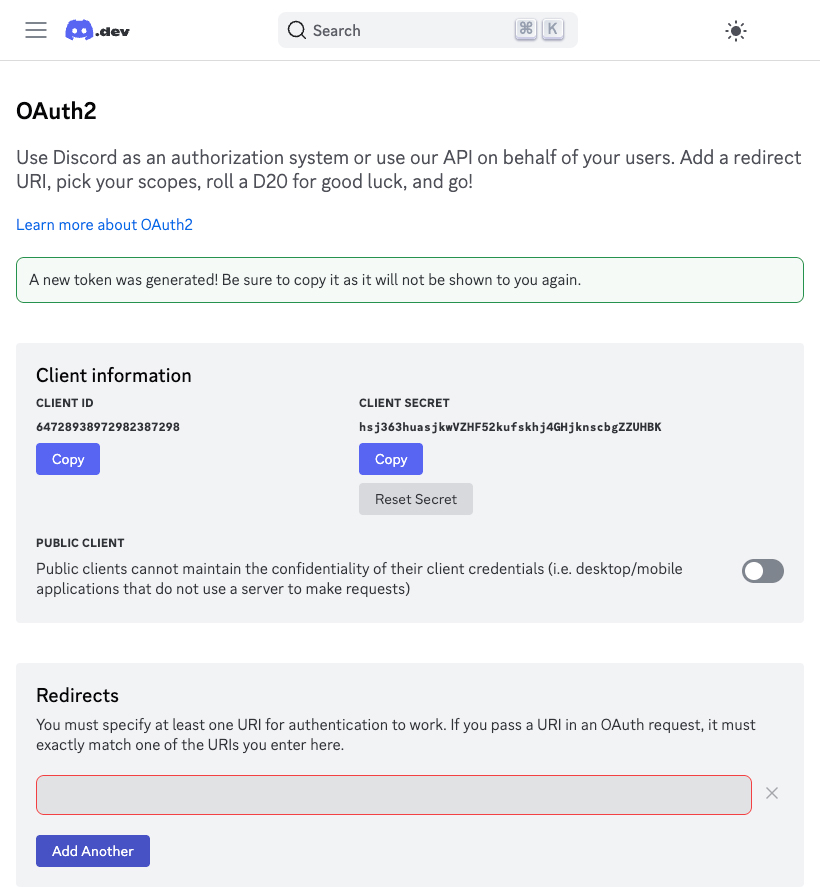Copy the Client ID
The height and width of the screenshot is (887, 820).
[68, 459]
